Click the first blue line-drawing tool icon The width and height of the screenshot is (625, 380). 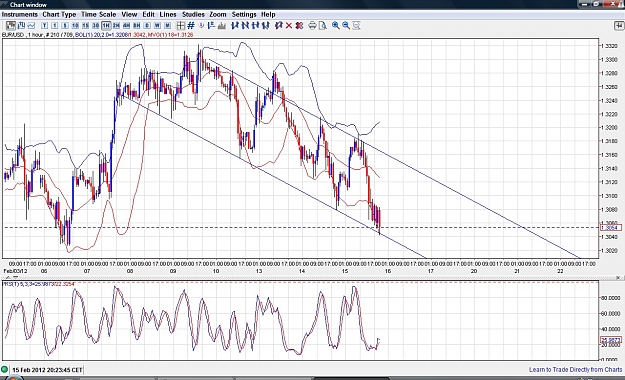pos(234,26)
